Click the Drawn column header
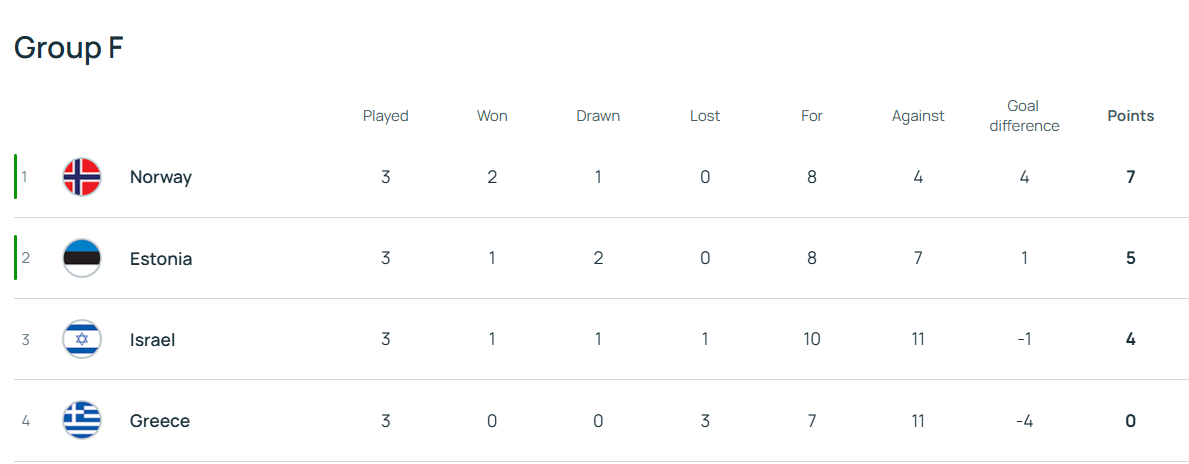The height and width of the screenshot is (464, 1189). pos(598,116)
